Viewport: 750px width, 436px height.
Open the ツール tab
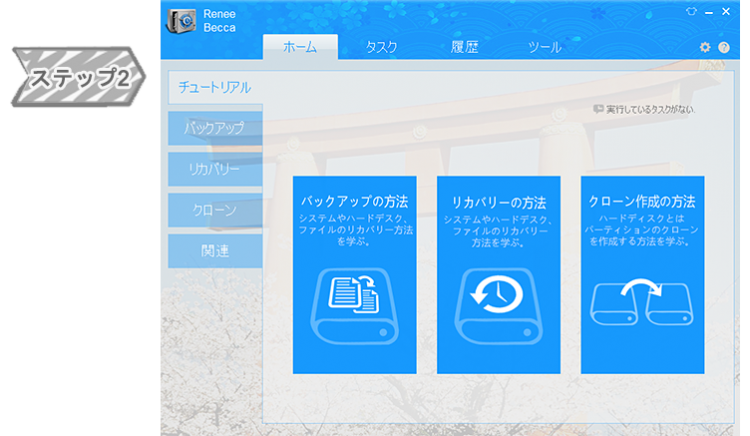(544, 47)
